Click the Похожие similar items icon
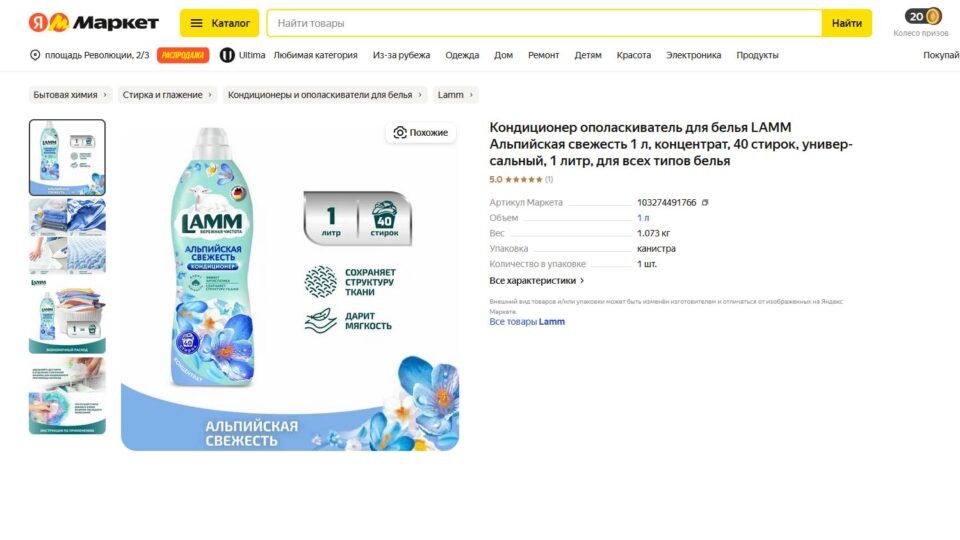Image resolution: width=960 pixels, height=540 pixels. 400,132
